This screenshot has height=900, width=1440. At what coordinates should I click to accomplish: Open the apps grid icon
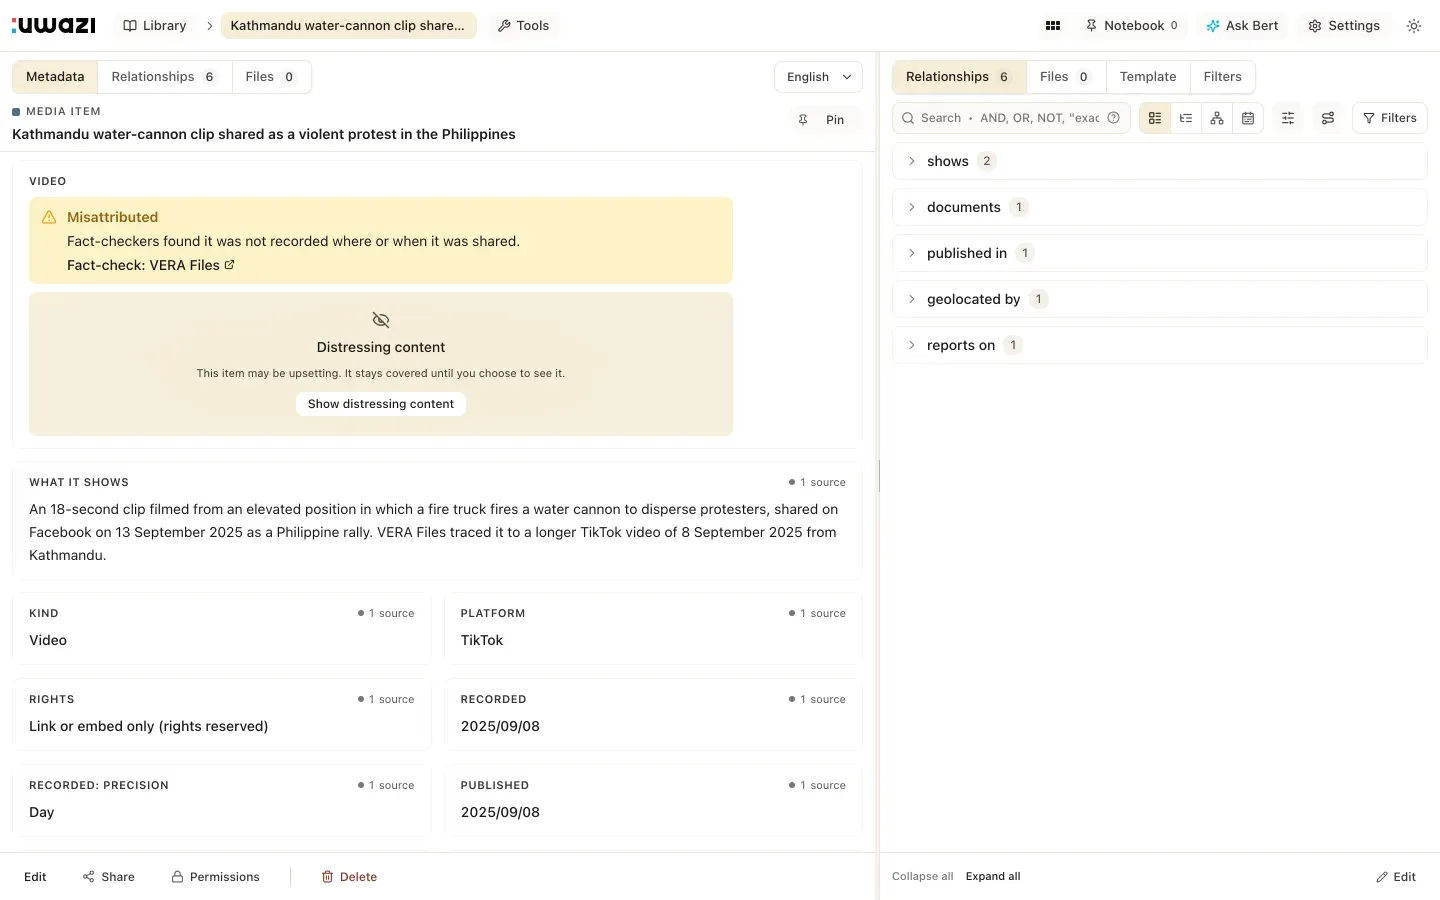coord(1053,26)
